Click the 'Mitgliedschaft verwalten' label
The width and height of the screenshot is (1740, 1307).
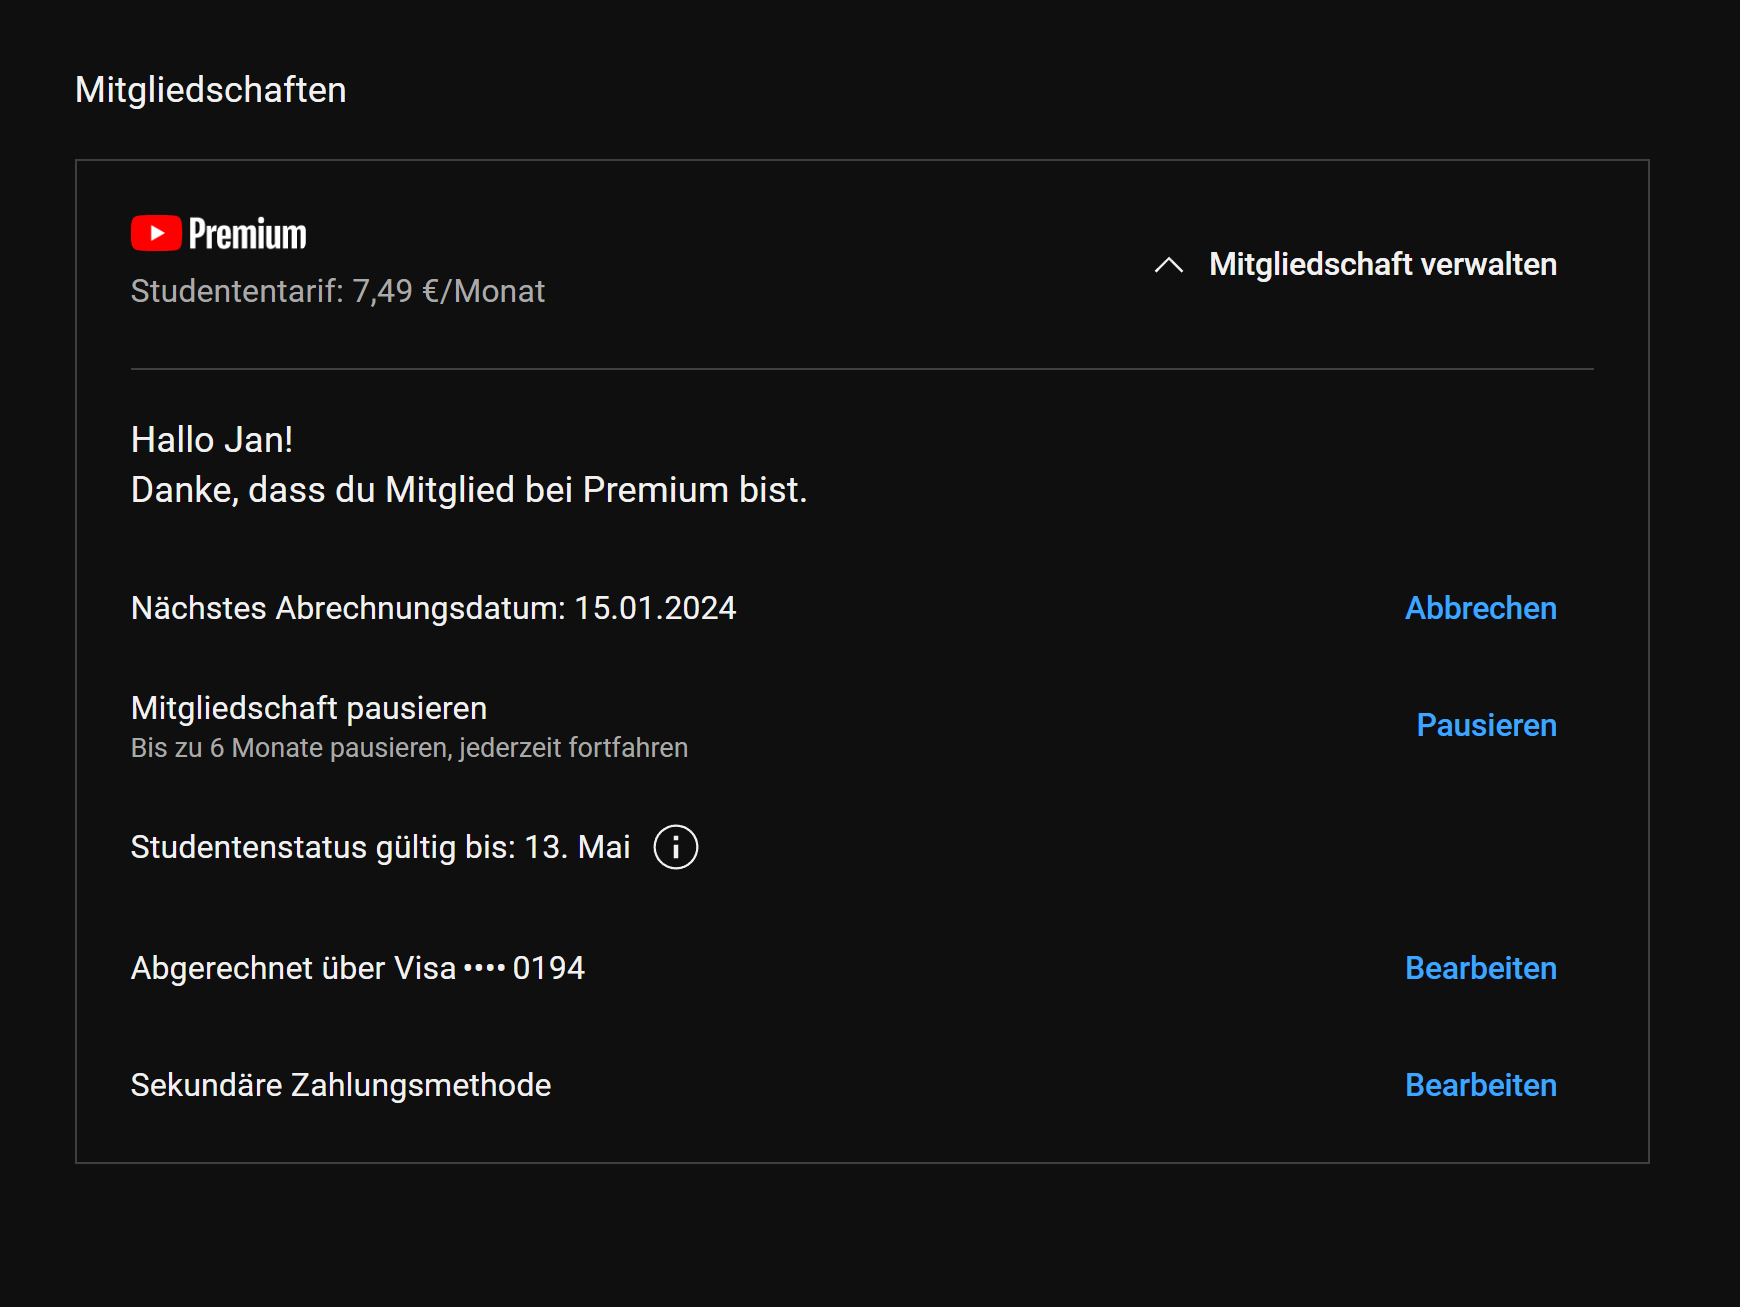[1382, 264]
